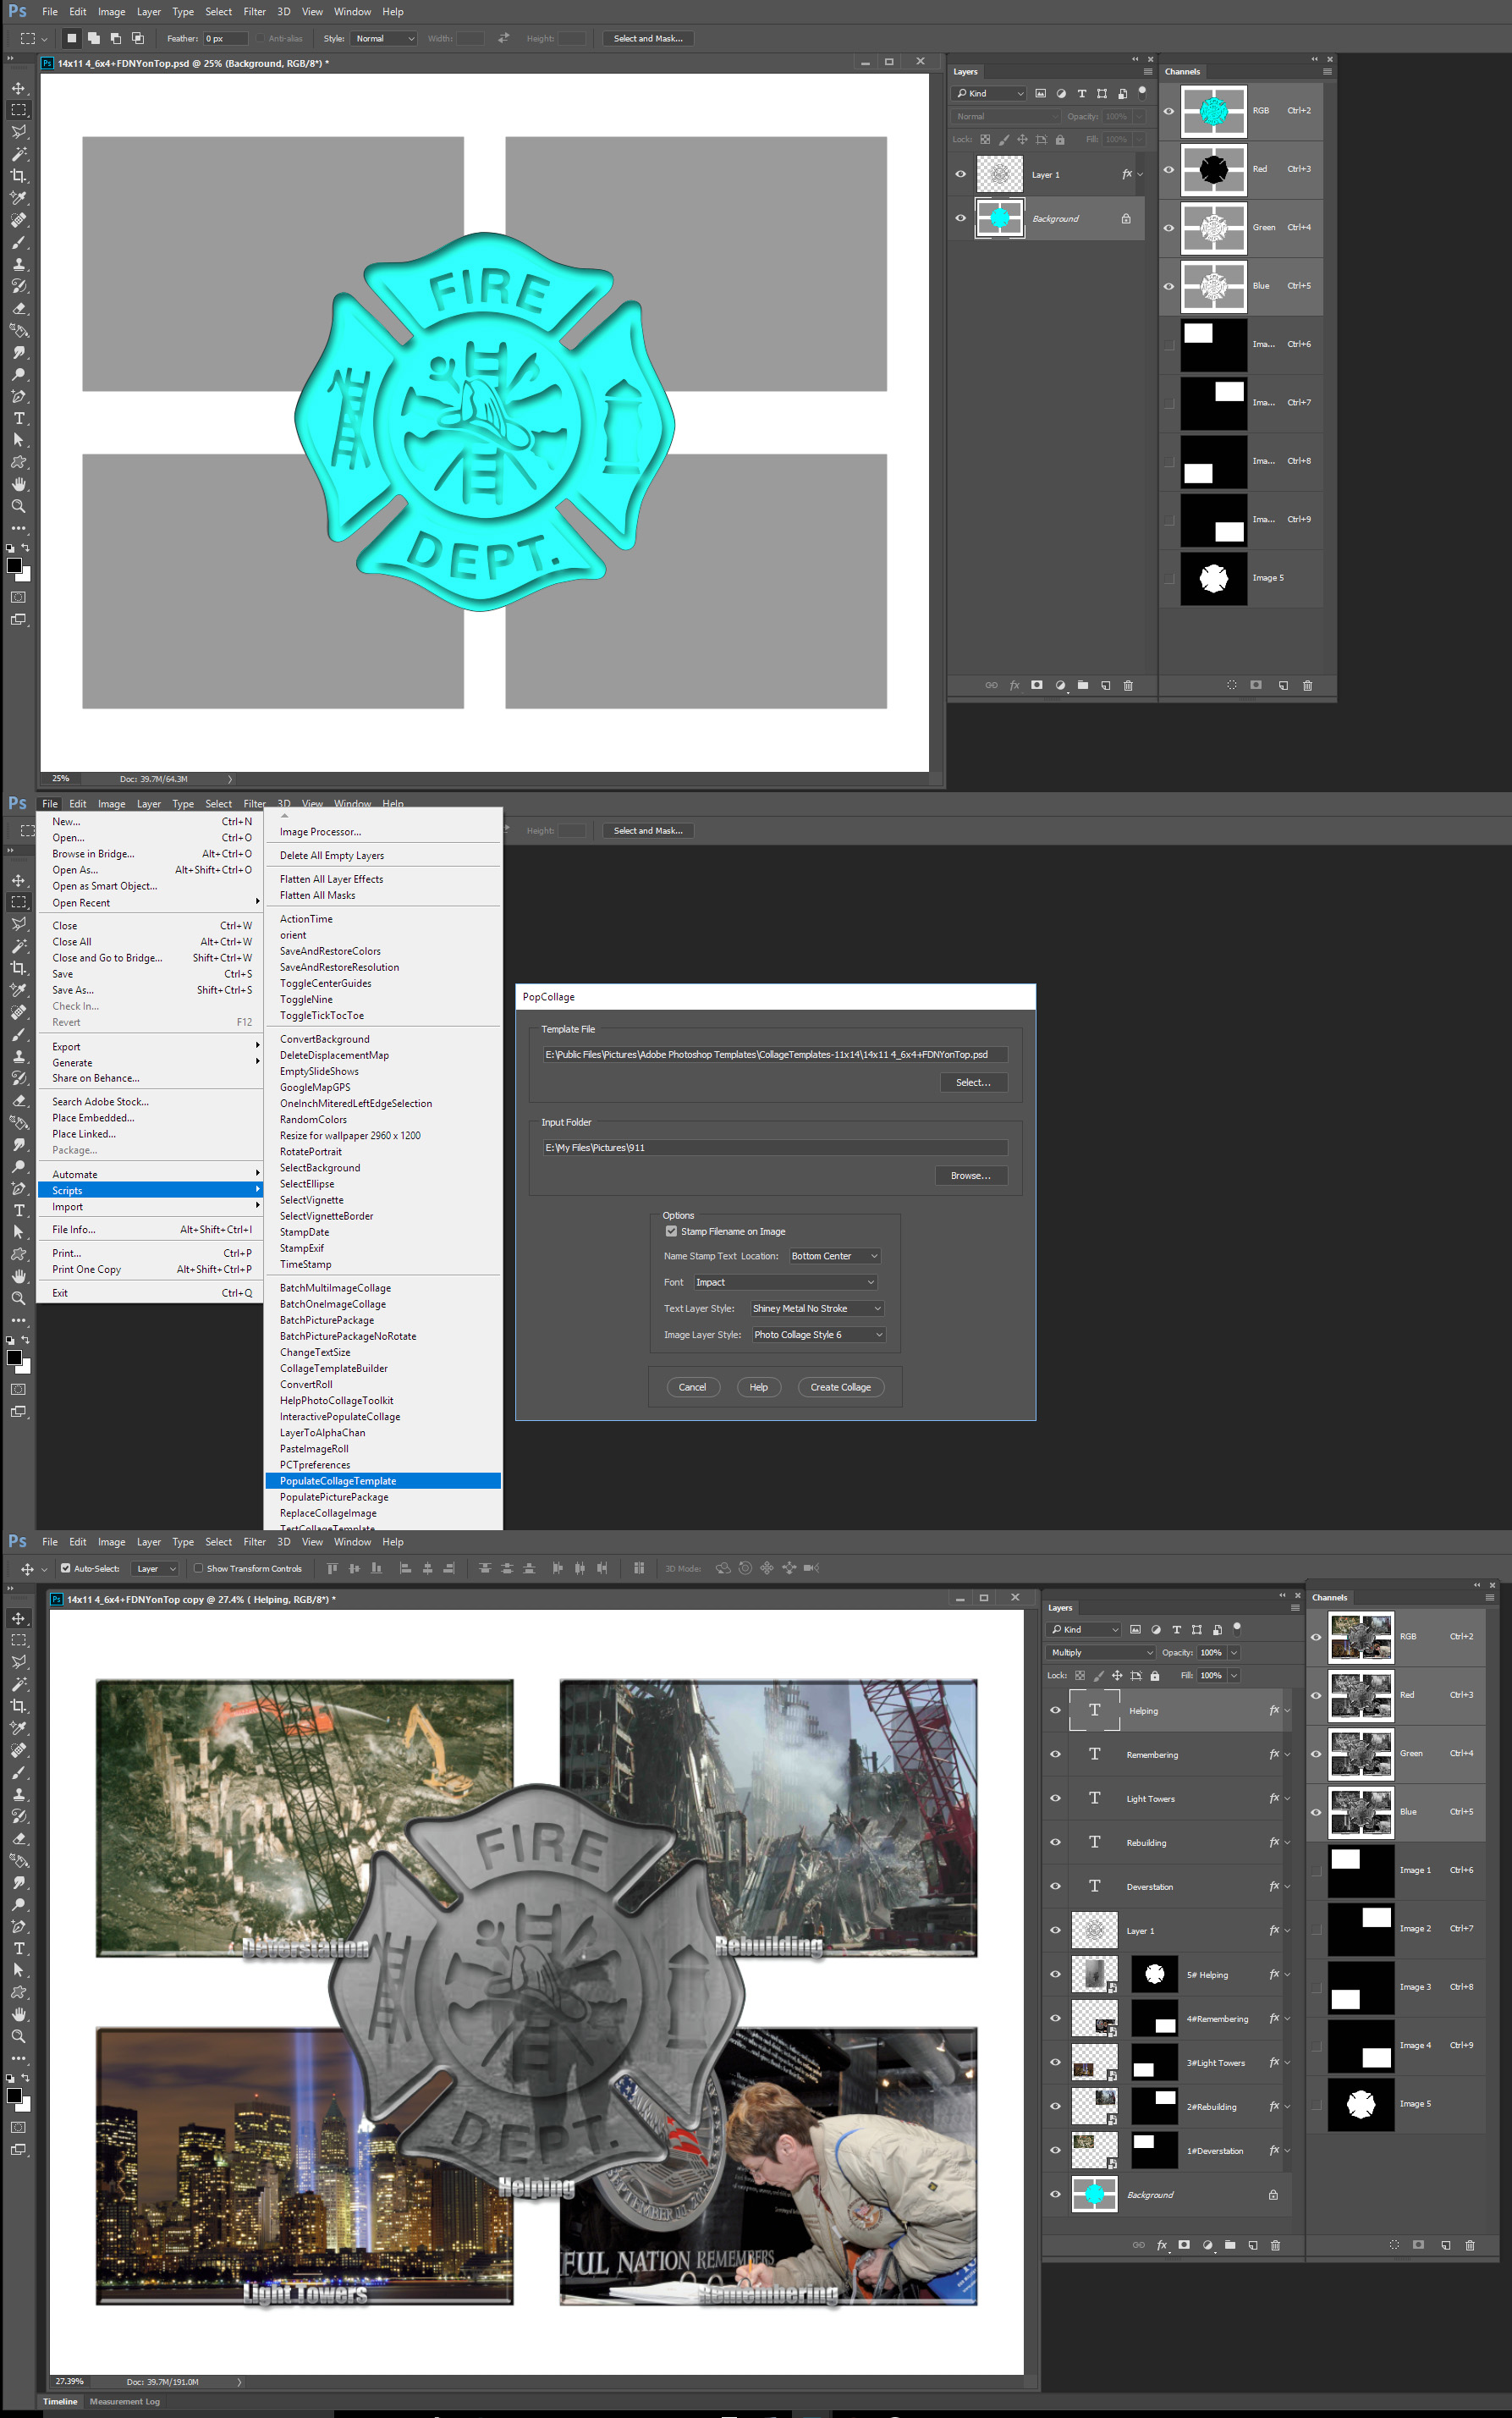Click the Browse... button for the input folder
Image resolution: width=1512 pixels, height=2418 pixels.
971,1175
